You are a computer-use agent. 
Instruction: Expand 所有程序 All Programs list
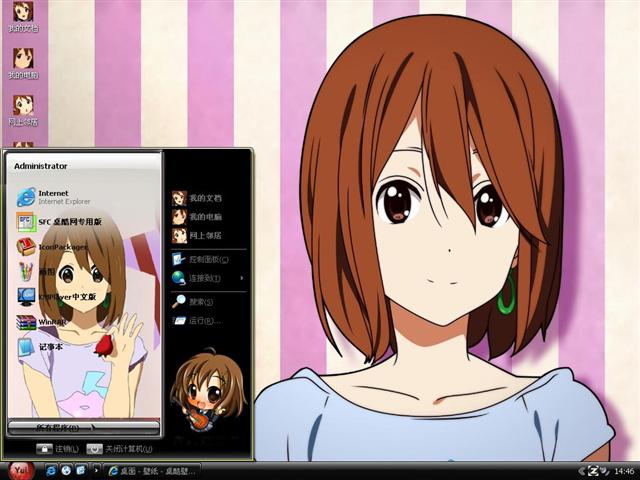coord(83,428)
